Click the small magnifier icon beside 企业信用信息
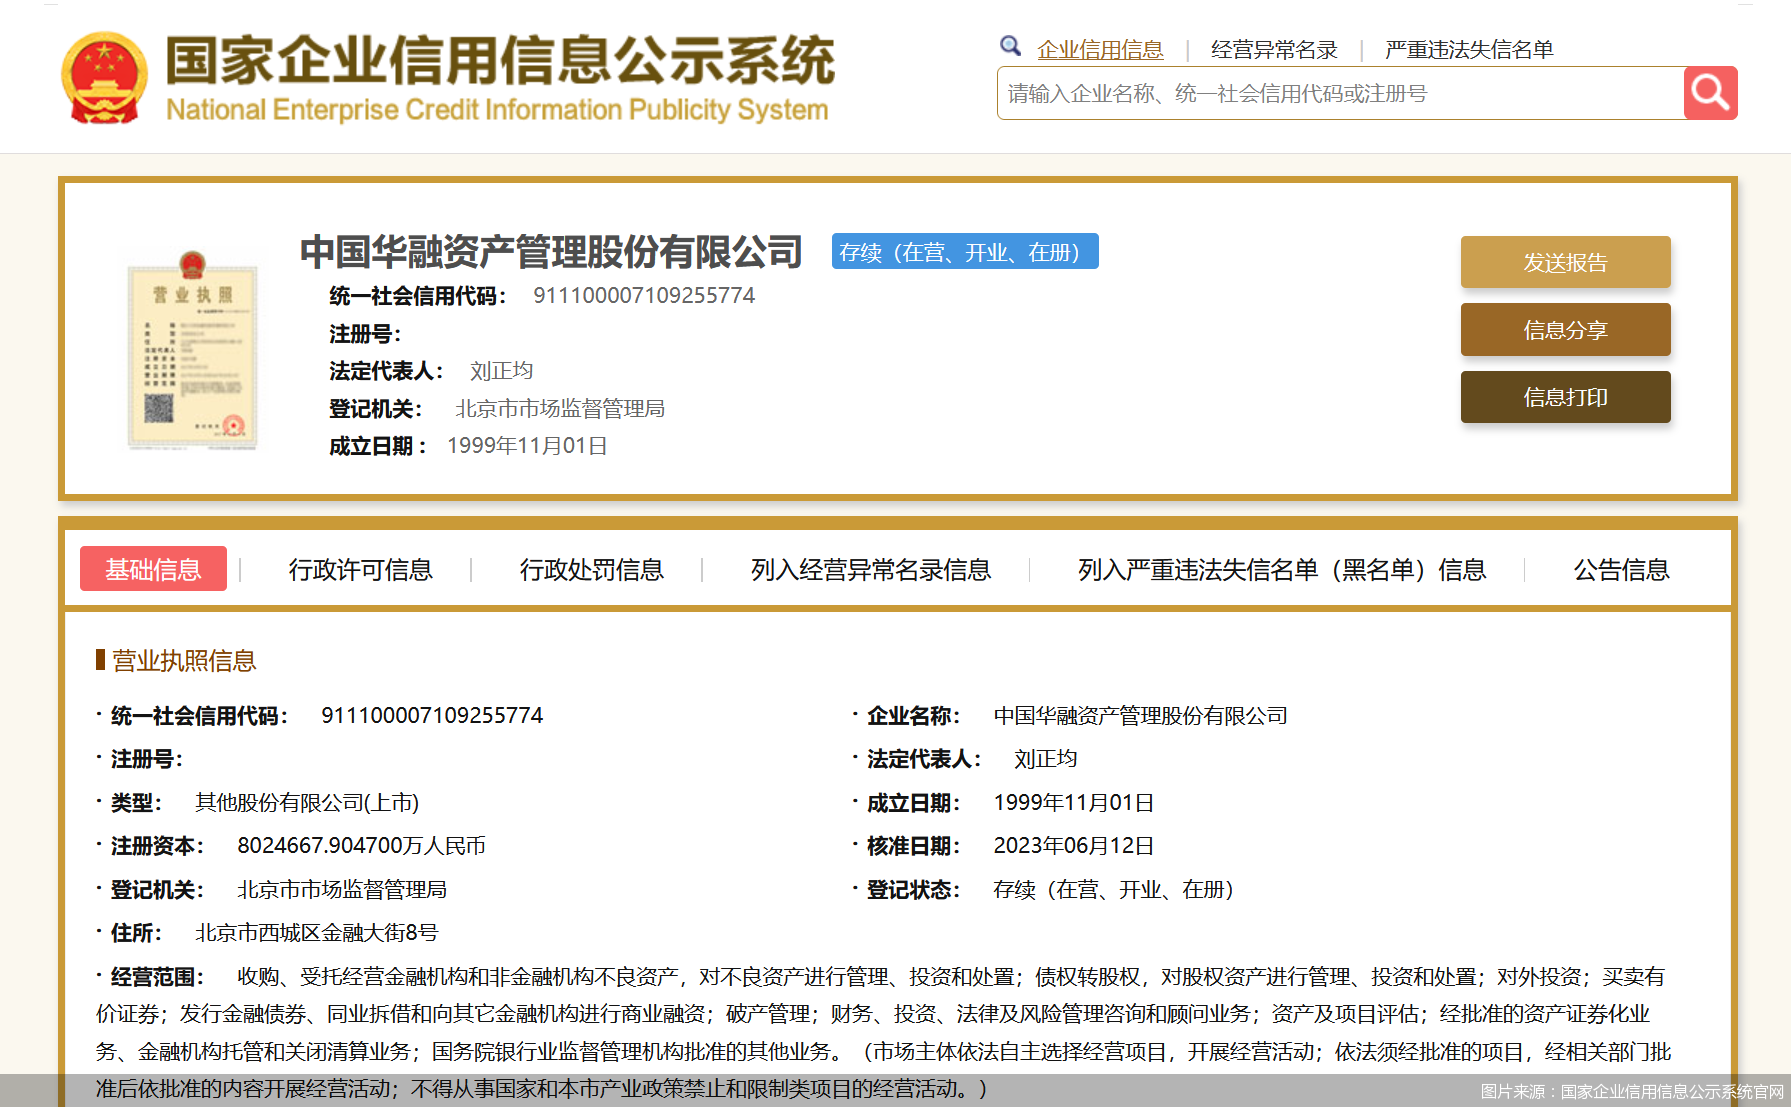 [x=1010, y=46]
